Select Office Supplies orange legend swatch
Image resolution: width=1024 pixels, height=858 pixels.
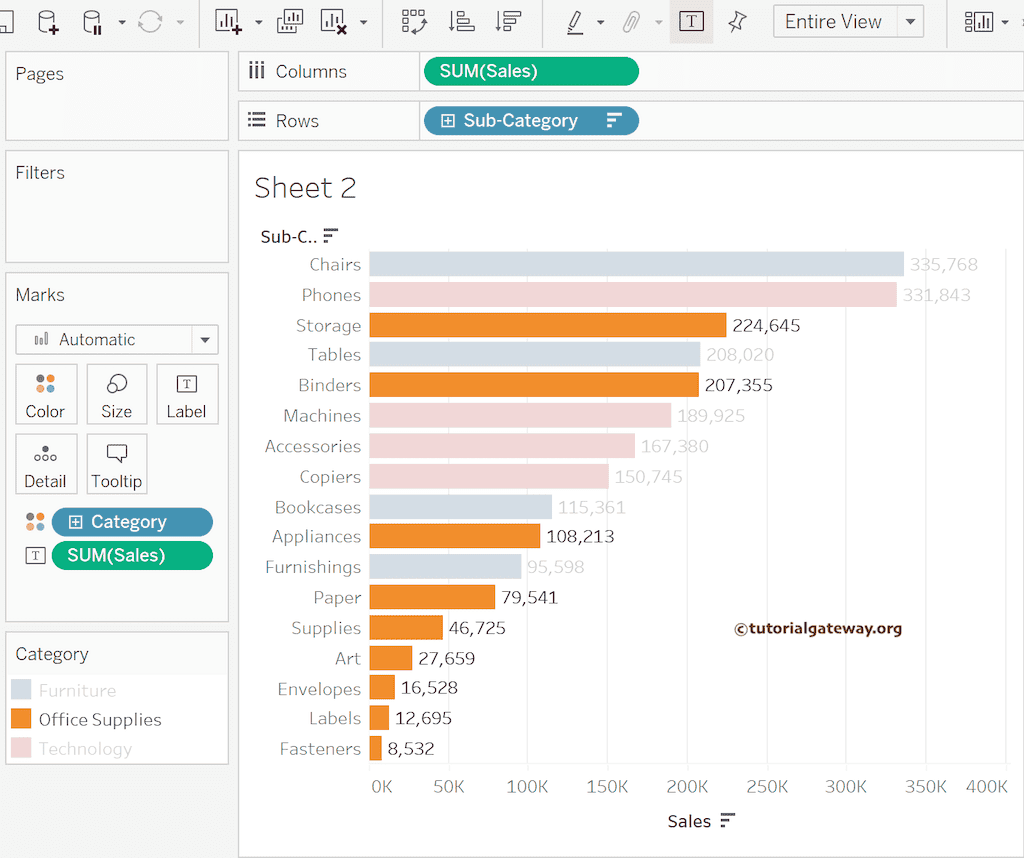pyautogui.click(x=21, y=719)
